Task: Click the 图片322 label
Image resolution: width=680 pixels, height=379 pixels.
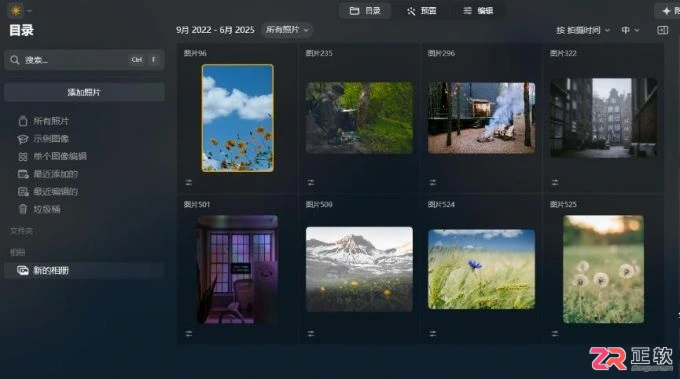Action: click(x=563, y=53)
